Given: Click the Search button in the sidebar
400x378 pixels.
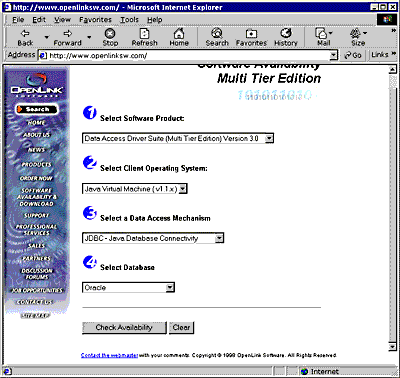Looking at the screenshot, I should point(37,109).
